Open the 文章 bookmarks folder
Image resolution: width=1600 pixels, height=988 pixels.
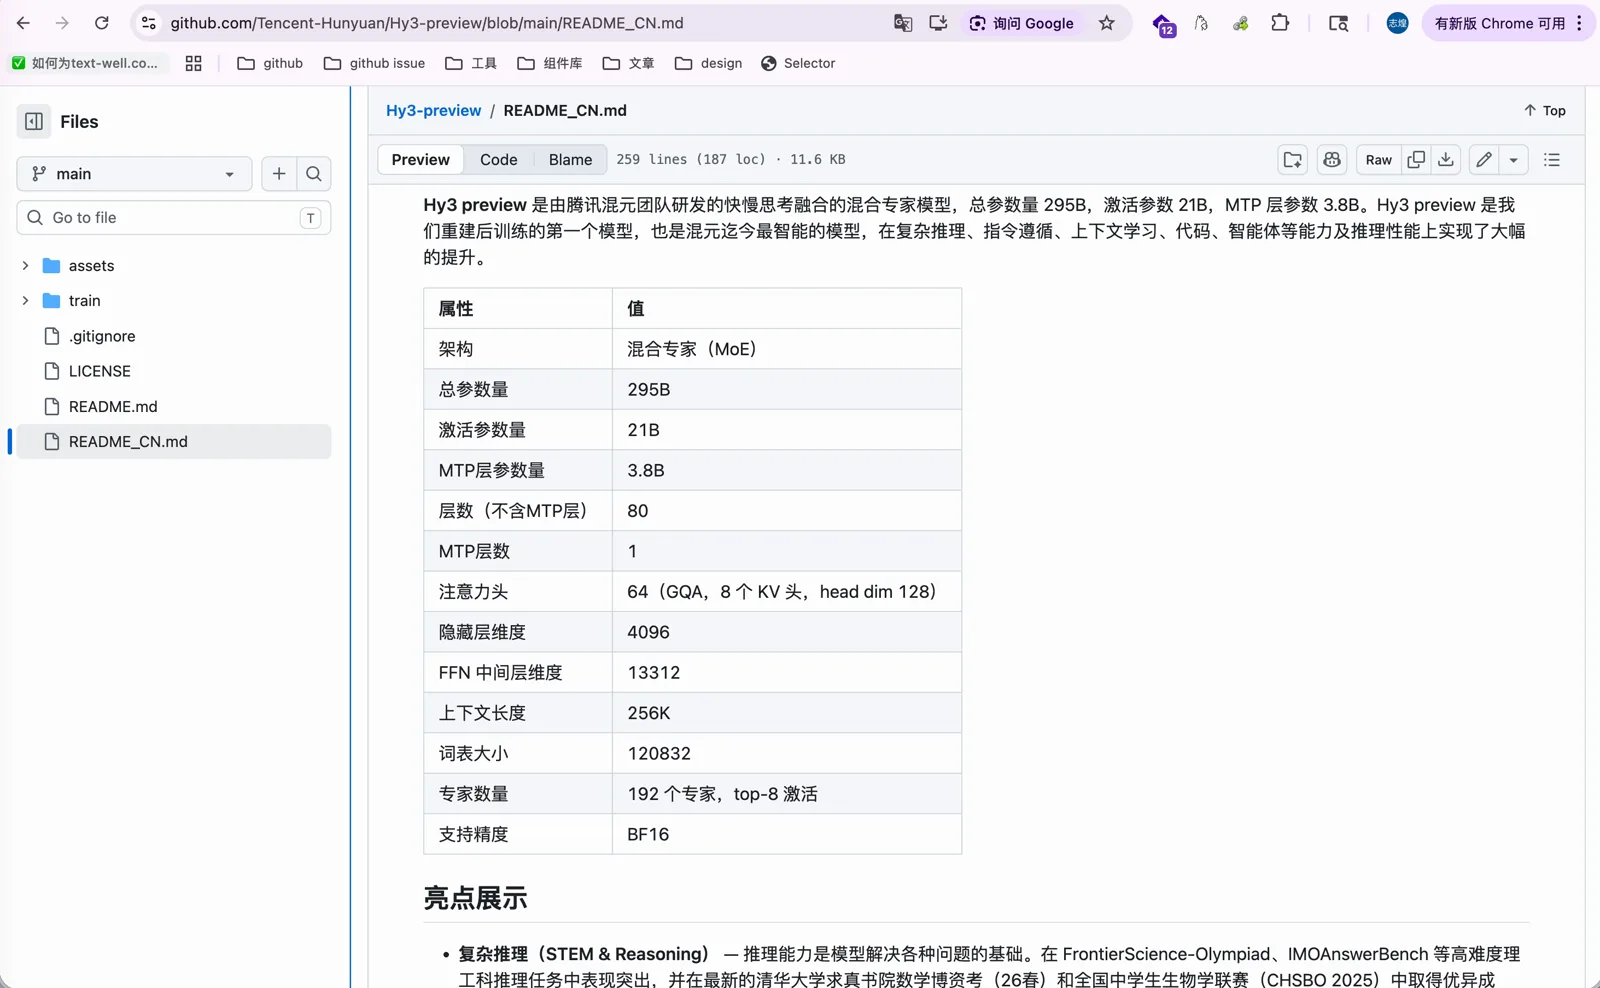[x=629, y=63]
